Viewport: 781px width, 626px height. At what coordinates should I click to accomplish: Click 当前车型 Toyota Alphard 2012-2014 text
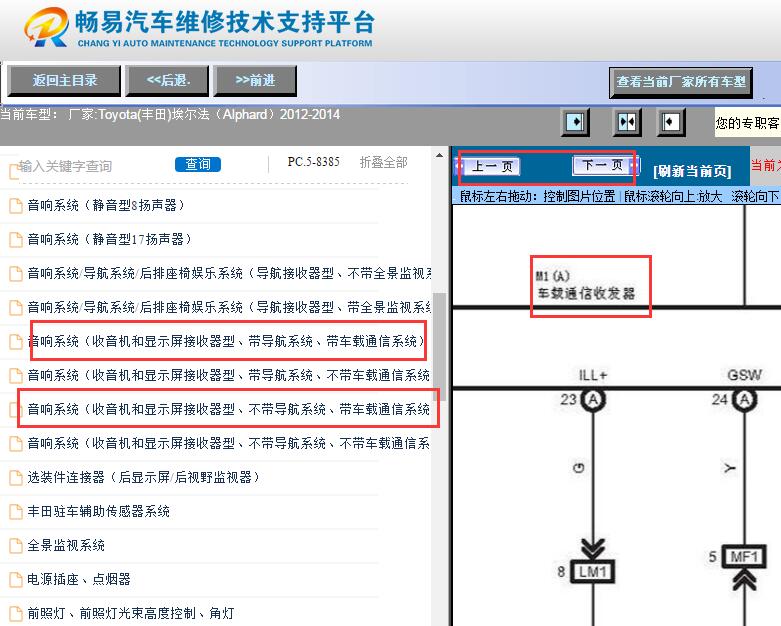[x=170, y=115]
